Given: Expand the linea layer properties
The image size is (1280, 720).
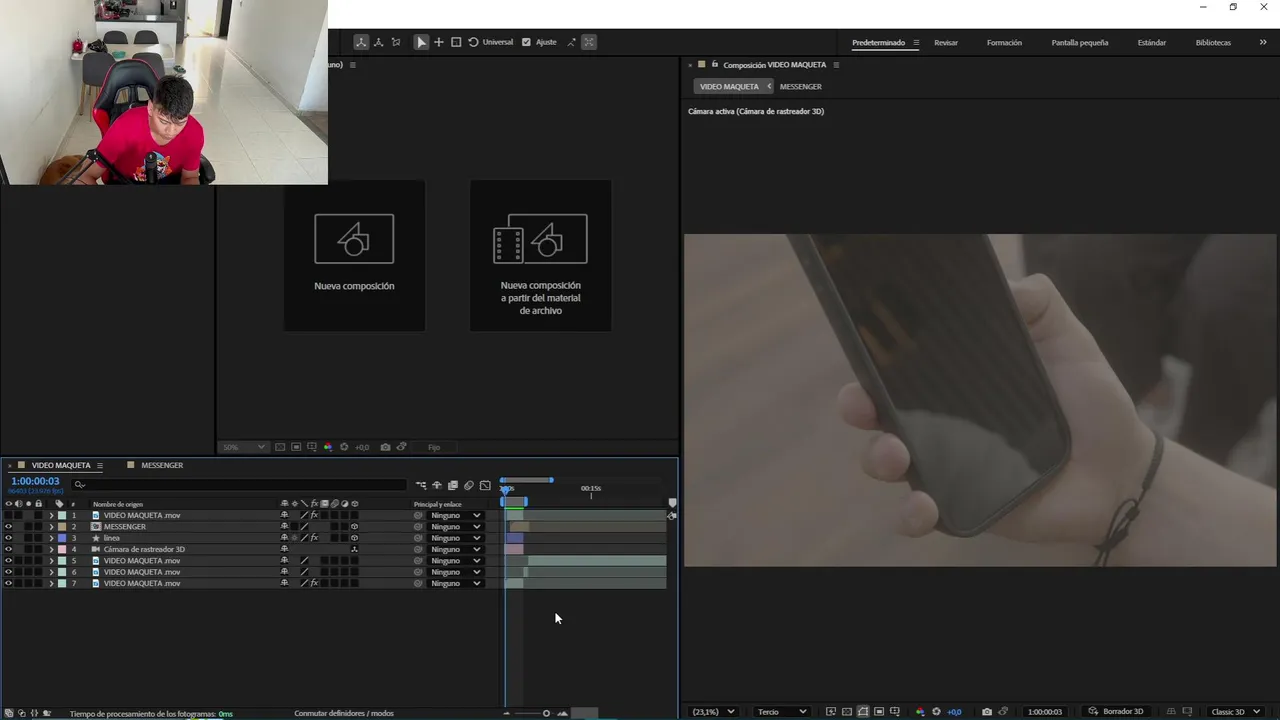Looking at the screenshot, I should [51, 538].
